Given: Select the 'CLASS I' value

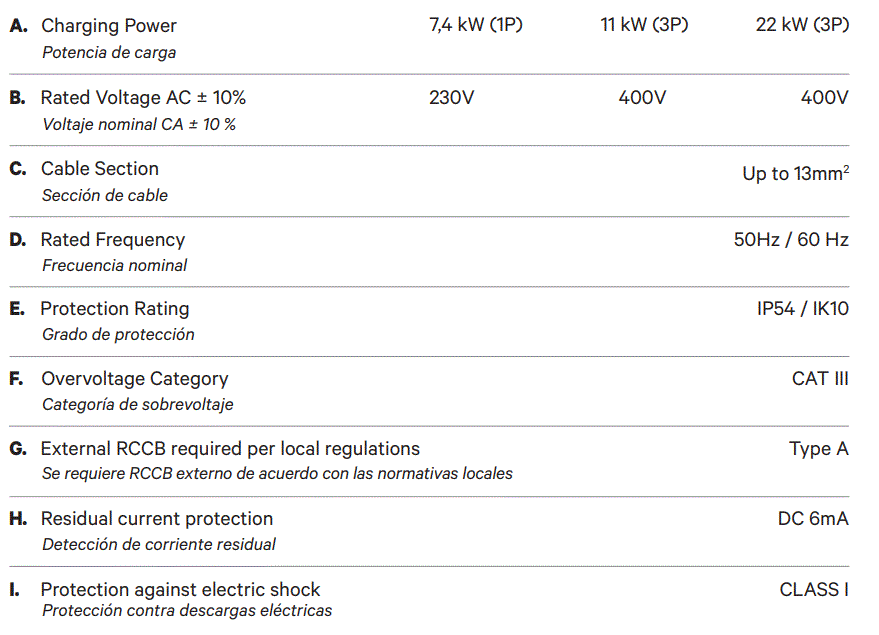Looking at the screenshot, I should click(814, 589).
